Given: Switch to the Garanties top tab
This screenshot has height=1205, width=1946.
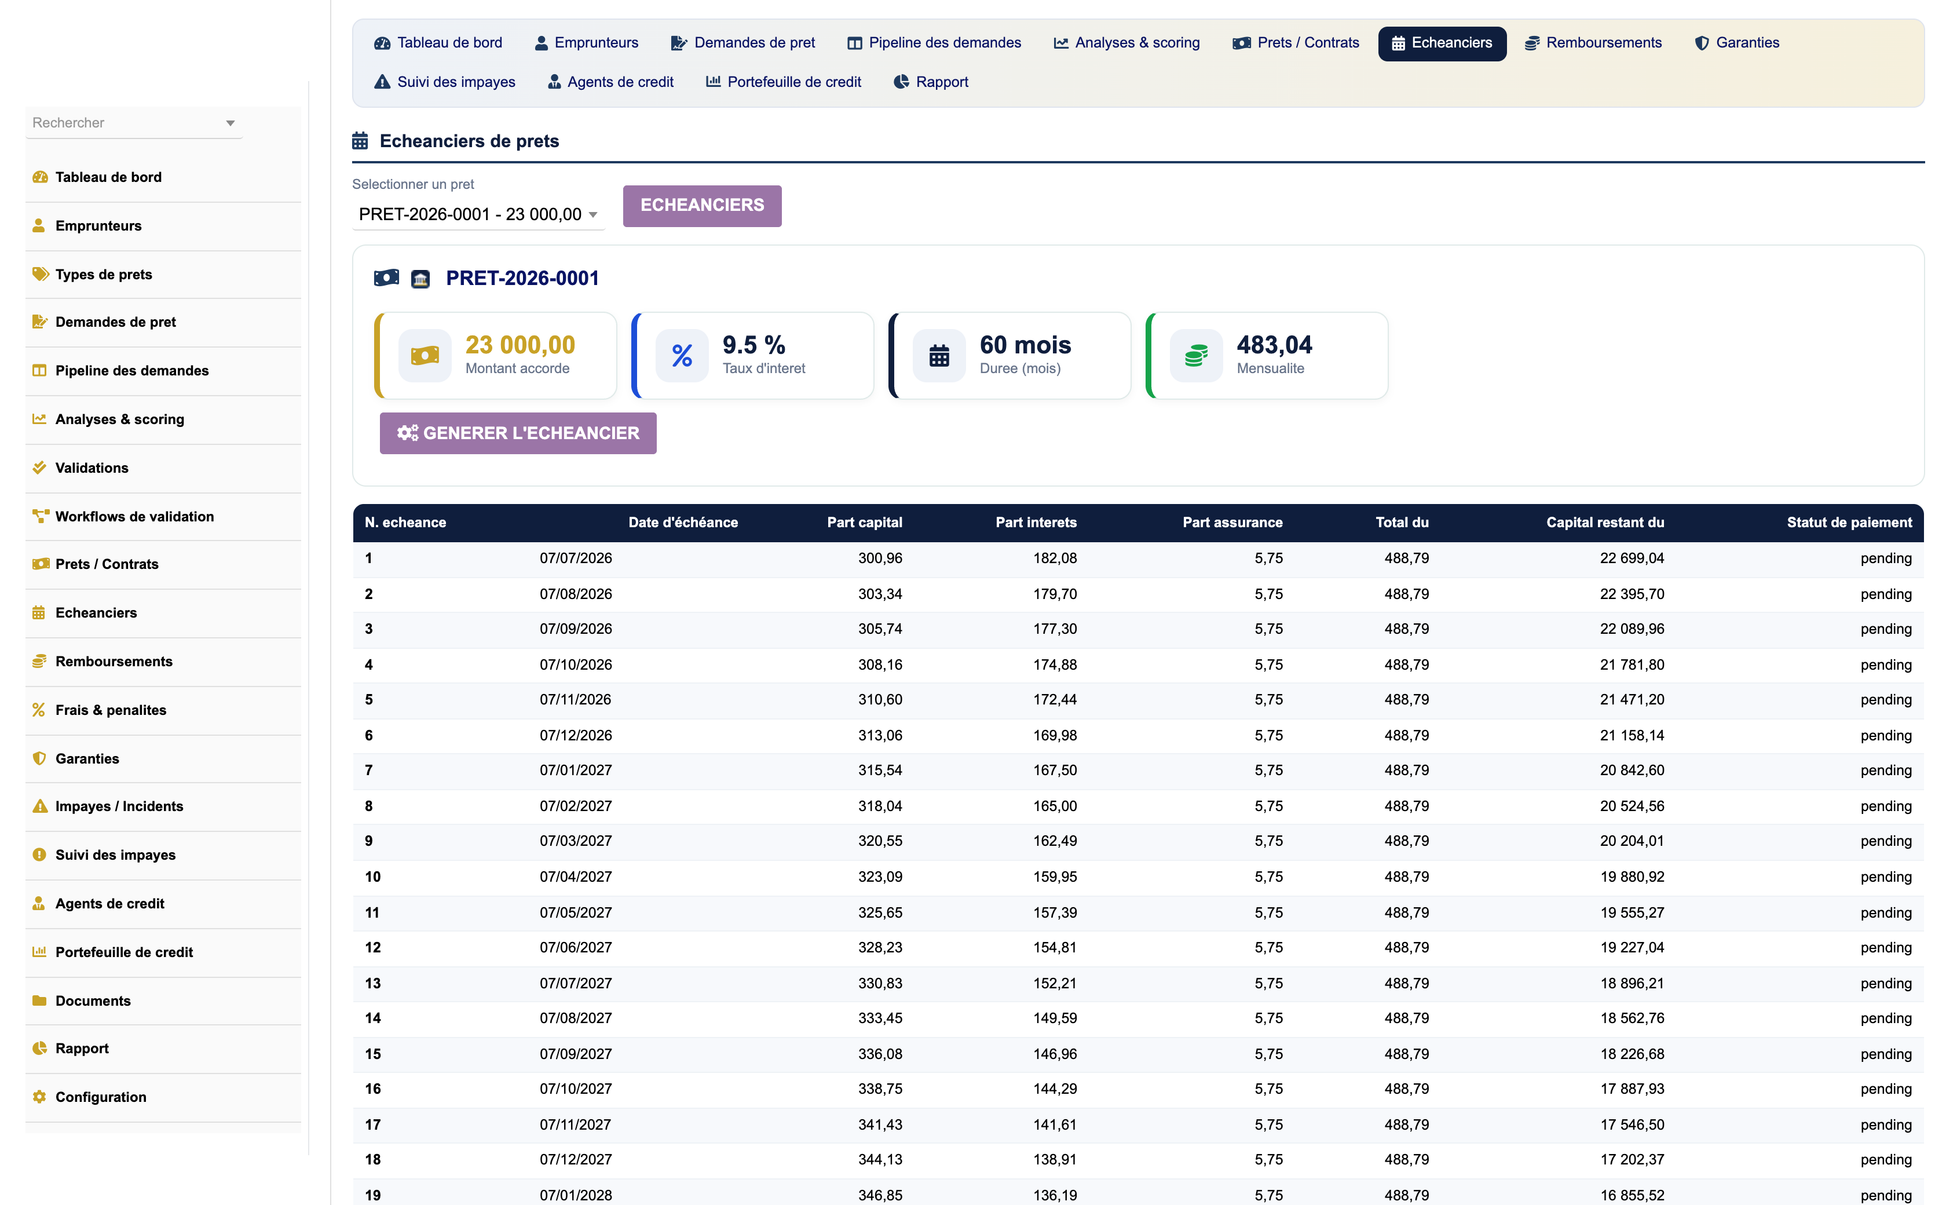Looking at the screenshot, I should pyautogui.click(x=1737, y=43).
